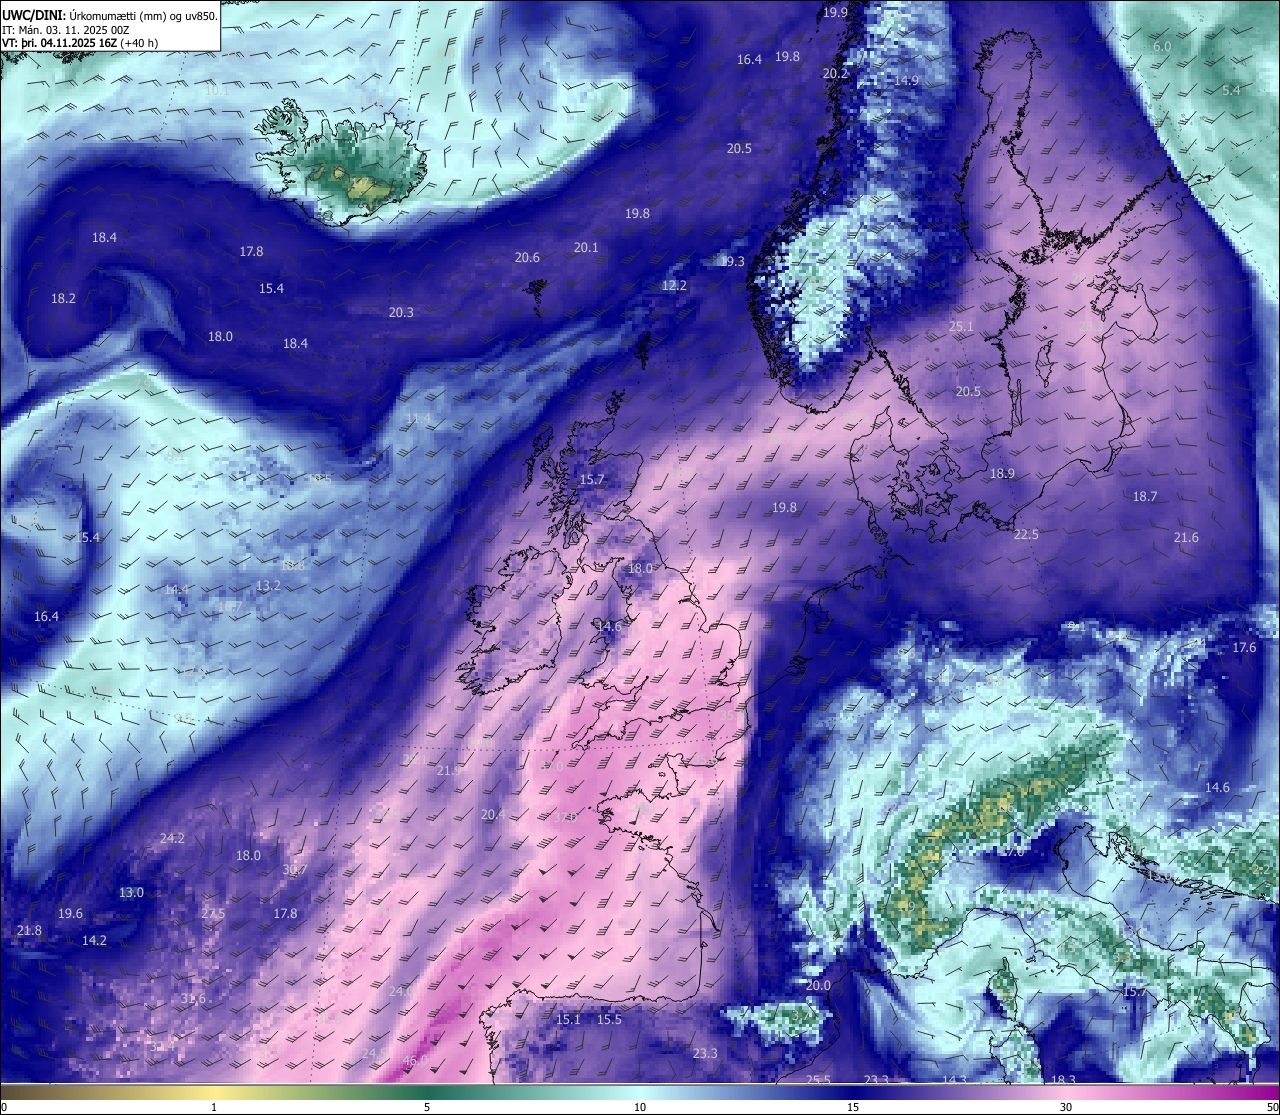
Task: Click the 20.1 value in the Norwegian Sea
Action: click(x=586, y=247)
